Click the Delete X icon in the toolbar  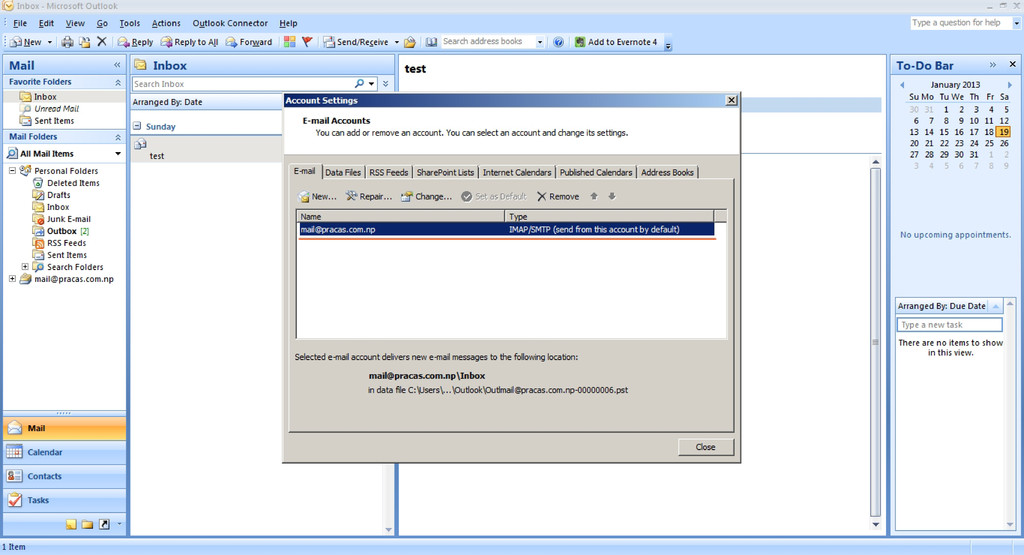(x=102, y=42)
